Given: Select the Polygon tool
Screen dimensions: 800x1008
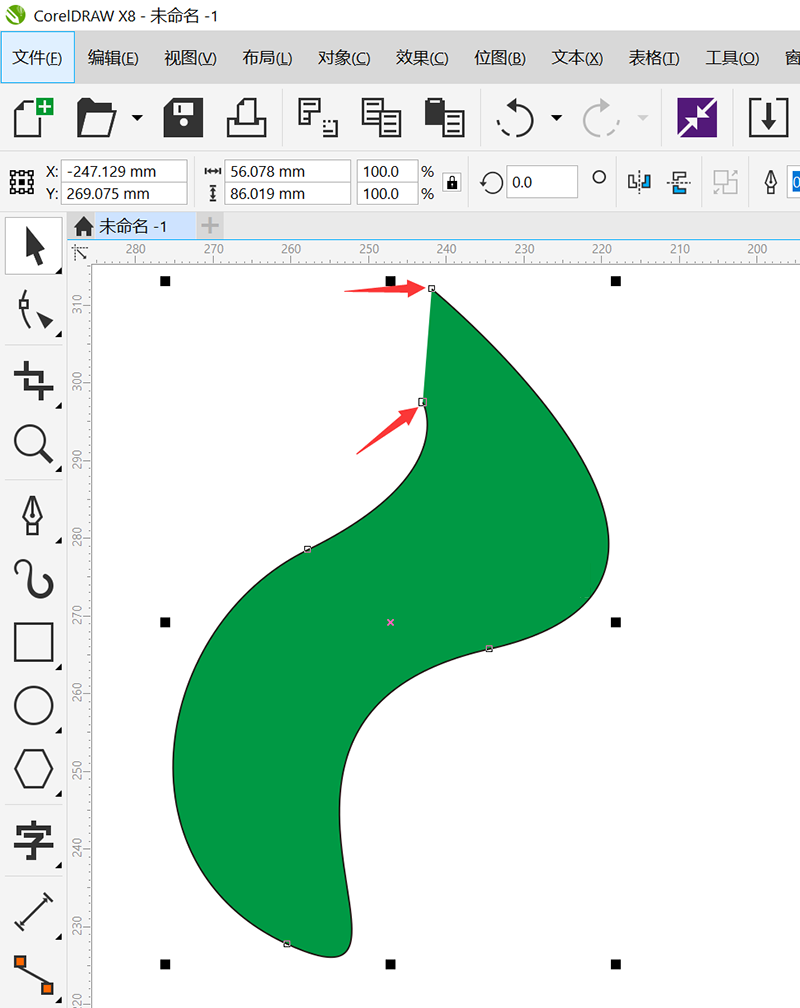Looking at the screenshot, I should coord(33,769).
